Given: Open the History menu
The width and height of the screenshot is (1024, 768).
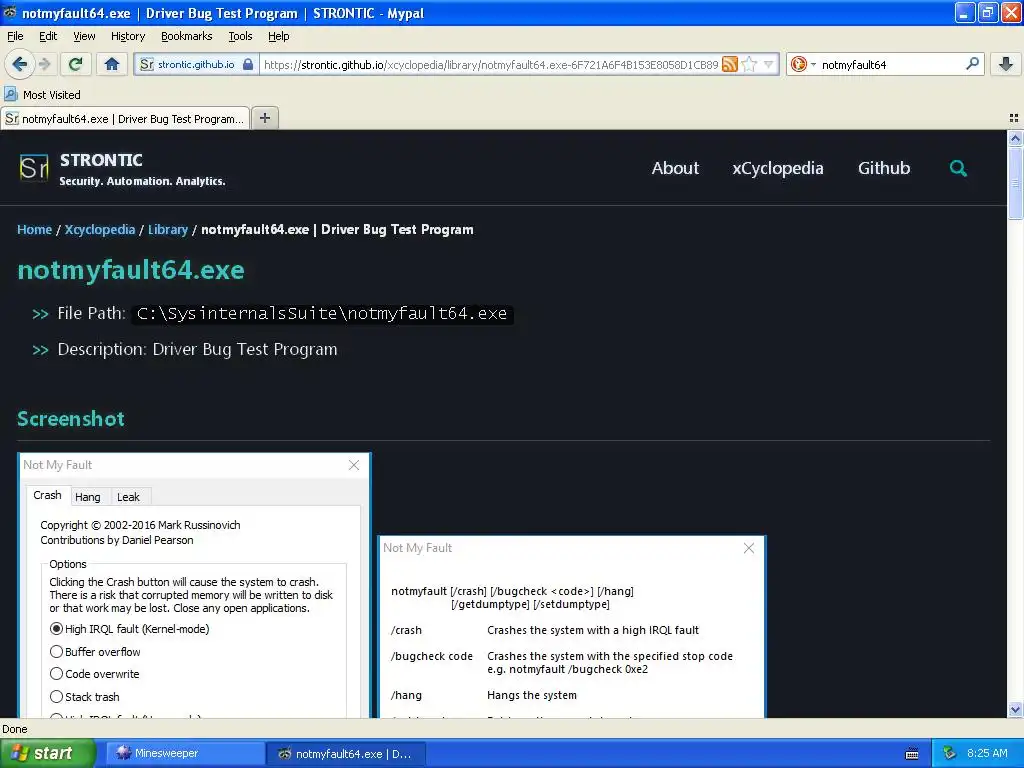Looking at the screenshot, I should pos(127,36).
